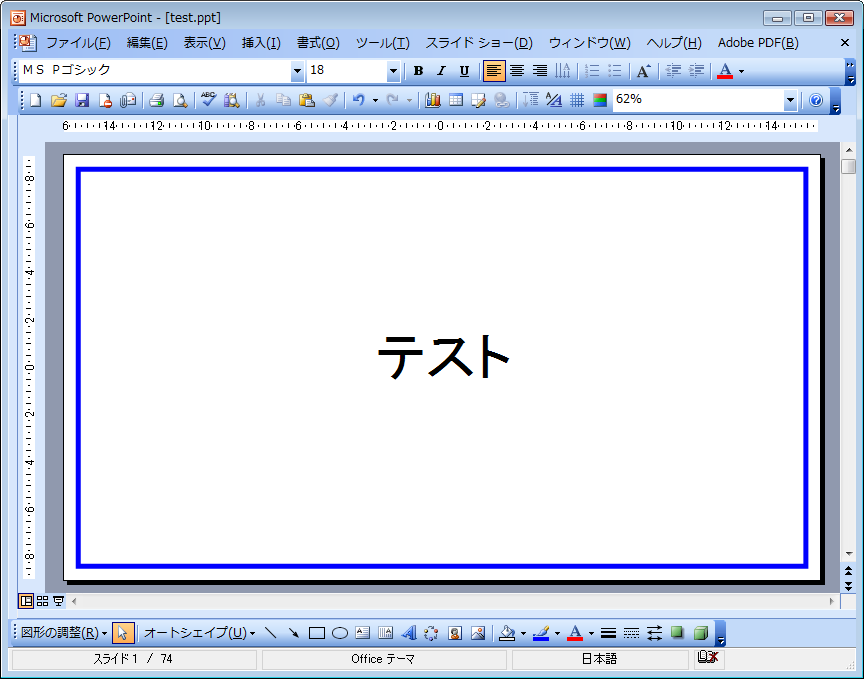The image size is (864, 679).
Task: Toggle underline formatting
Action: (x=464, y=71)
